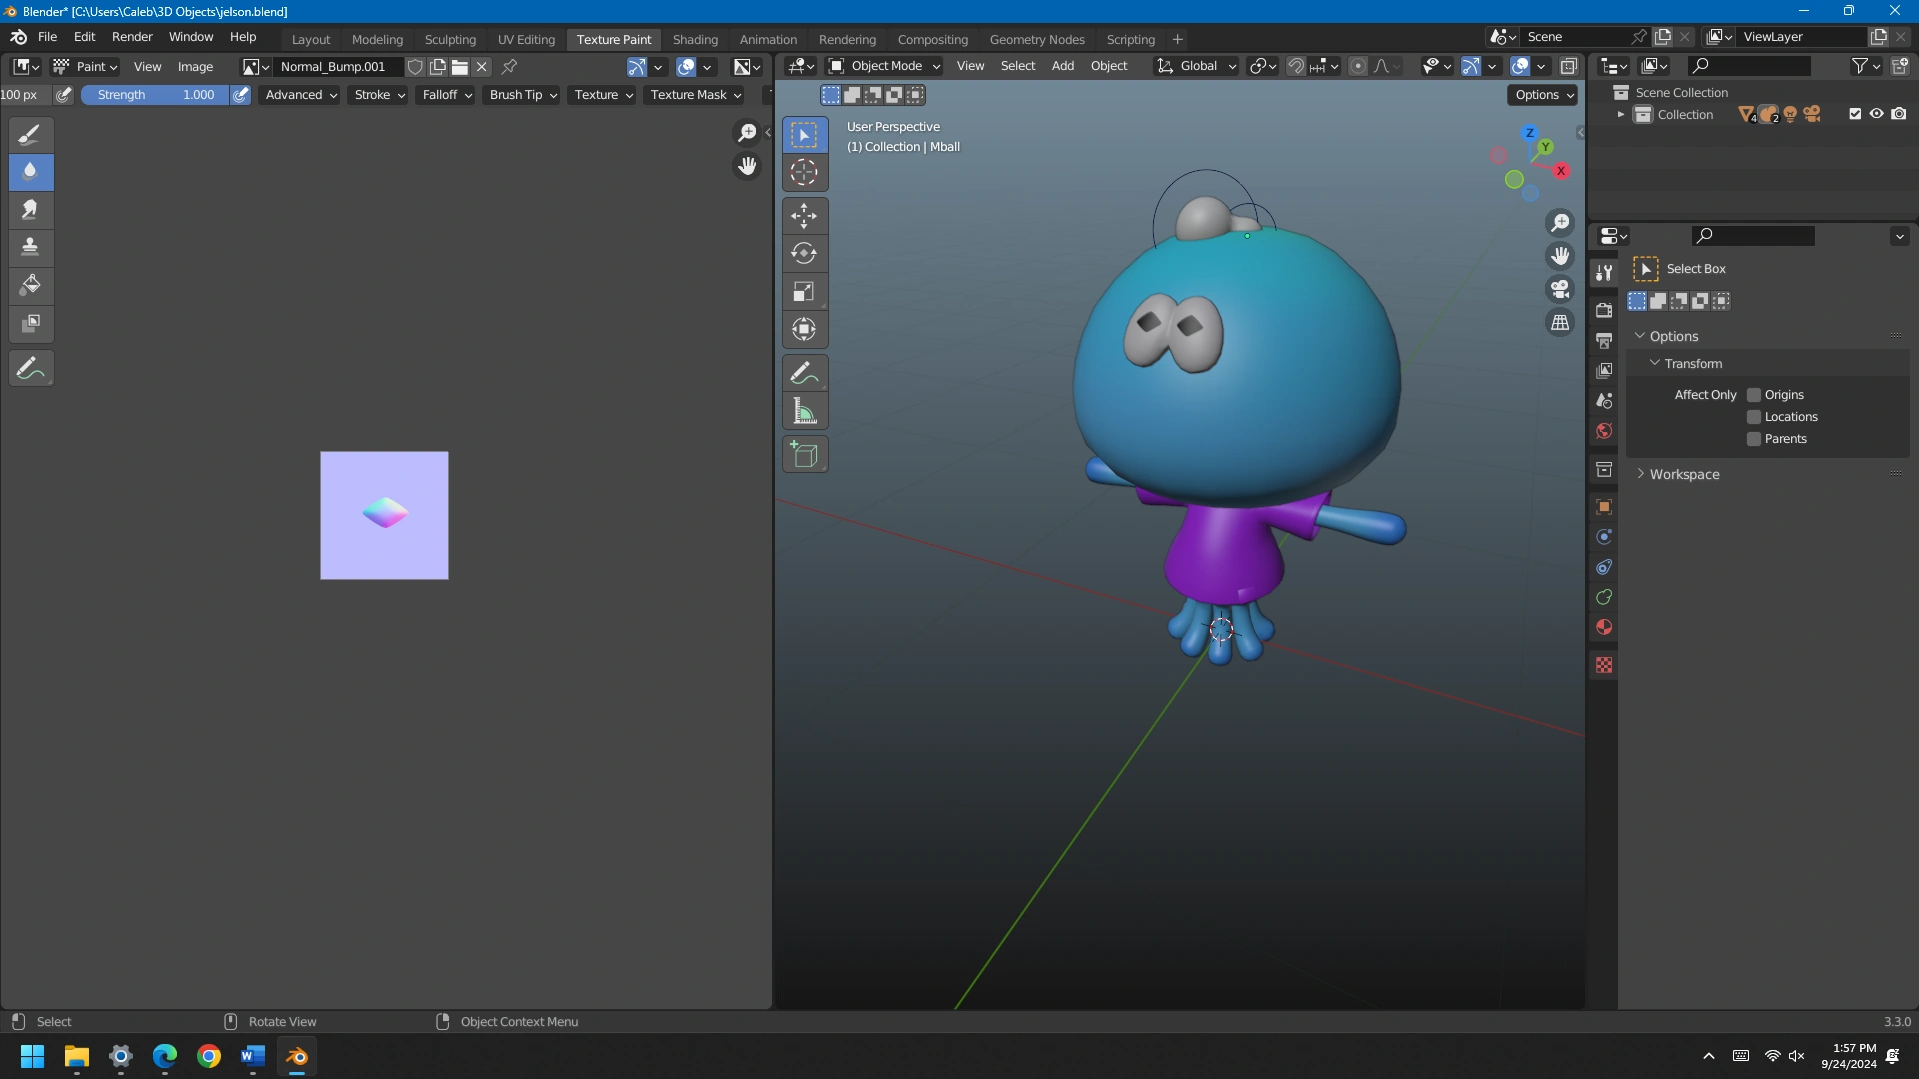This screenshot has width=1919, height=1079.
Task: Switch to the Shading workspace tab
Action: point(694,38)
